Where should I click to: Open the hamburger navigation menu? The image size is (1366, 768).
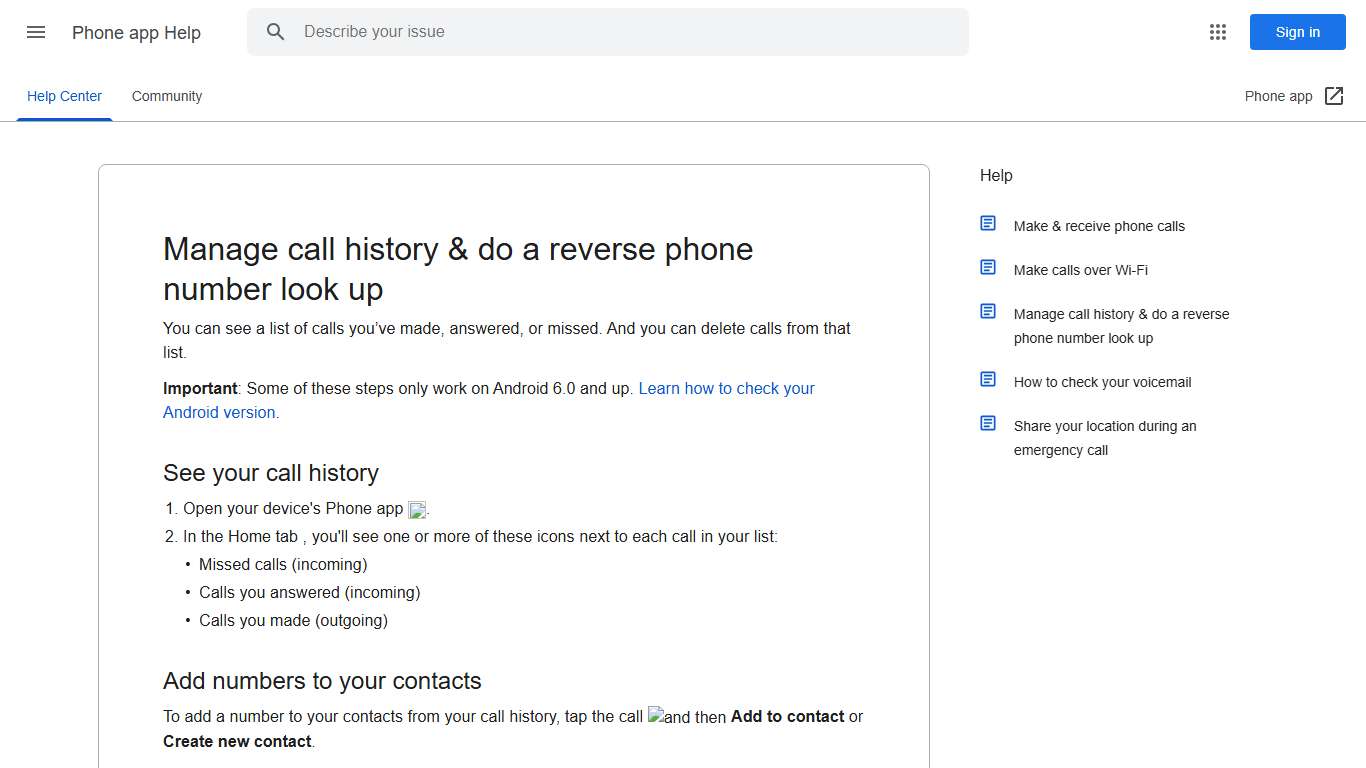[36, 32]
